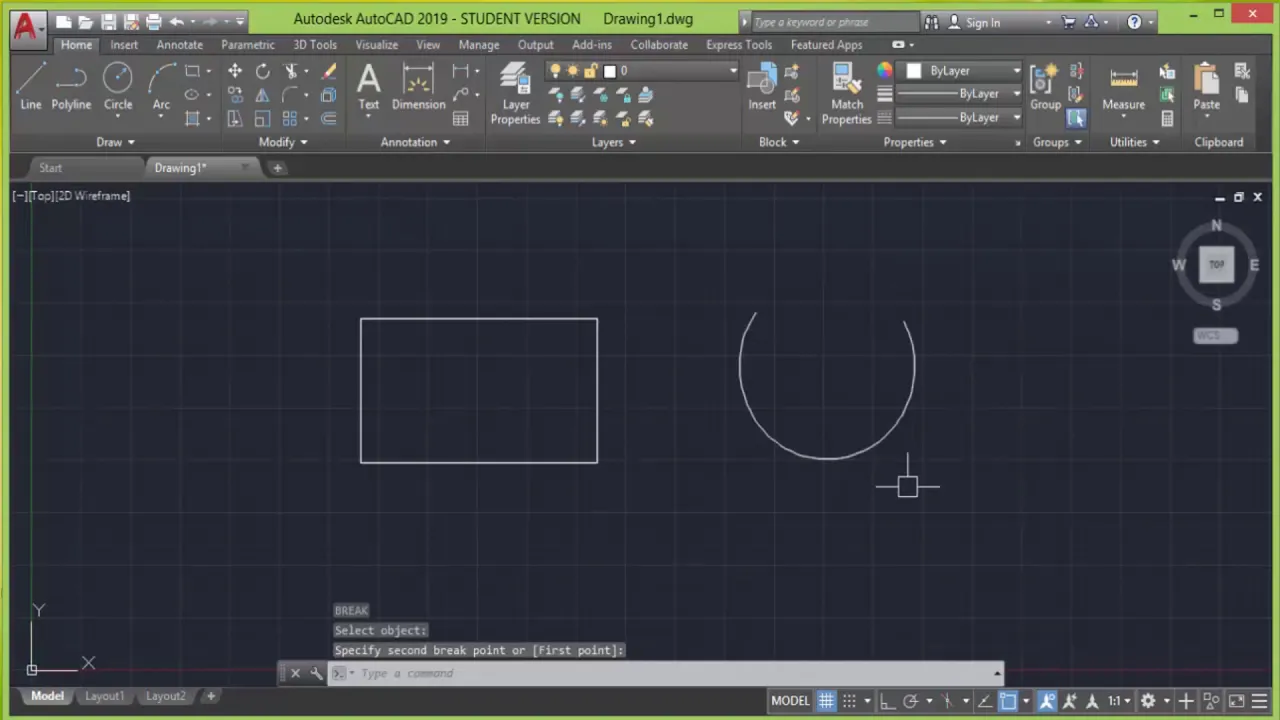
Task: Click the Featured Apps tab
Action: (826, 44)
